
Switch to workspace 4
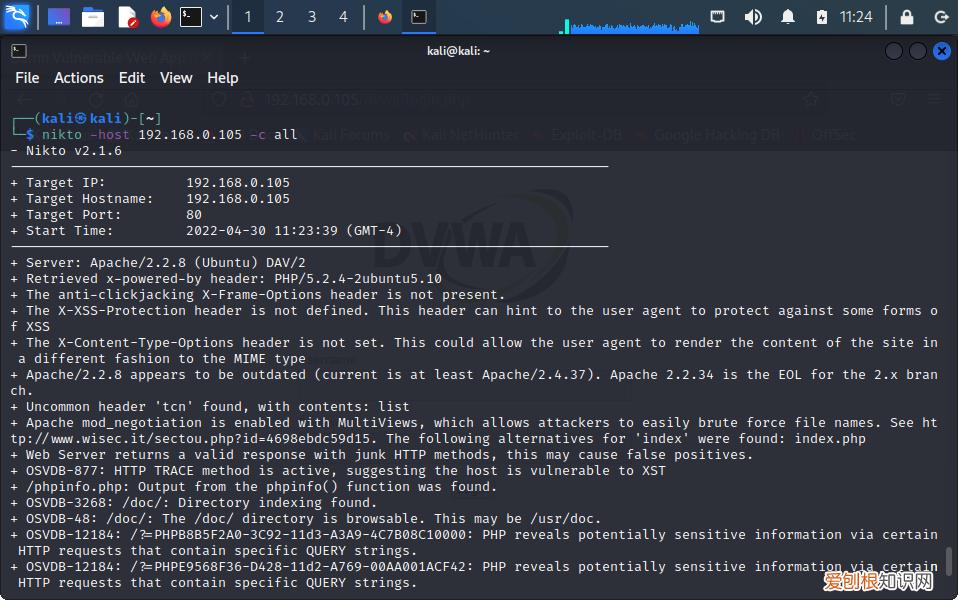(343, 17)
